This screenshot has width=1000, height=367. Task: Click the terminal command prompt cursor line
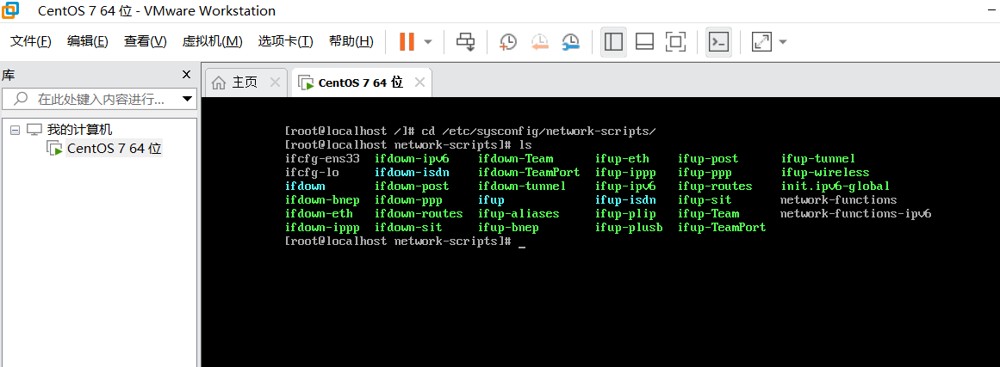[x=405, y=241]
